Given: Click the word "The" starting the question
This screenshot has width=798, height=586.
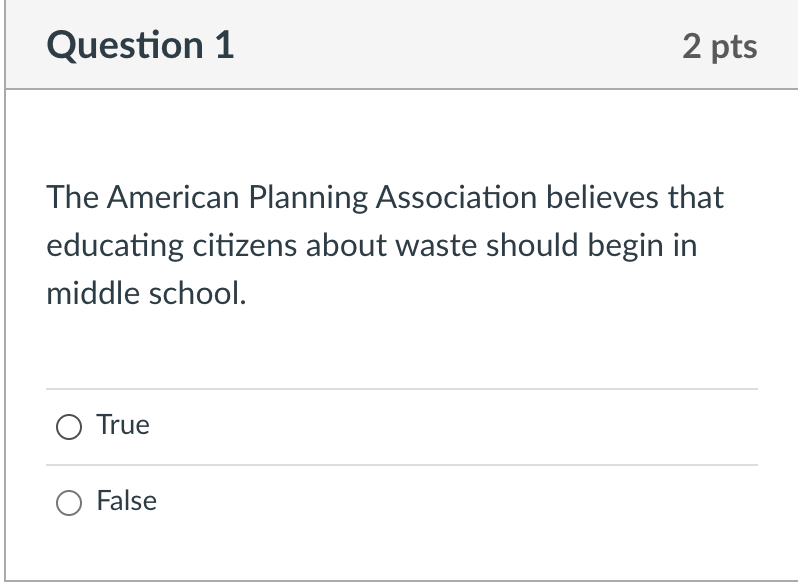Looking at the screenshot, I should click(71, 198).
